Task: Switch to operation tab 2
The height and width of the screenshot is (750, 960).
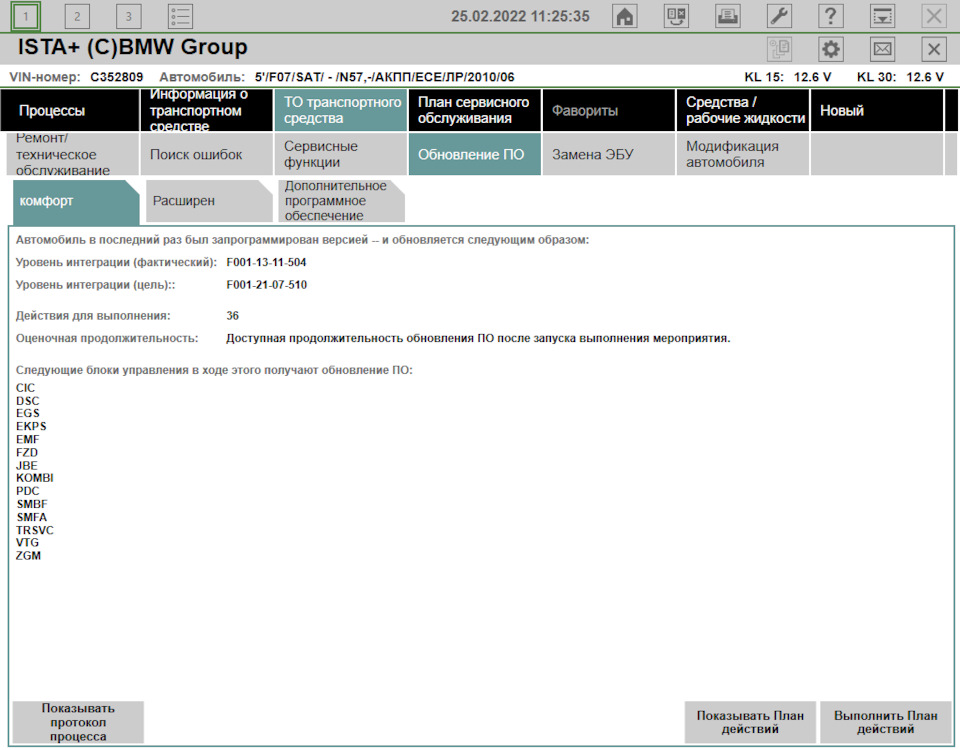Action: (77, 16)
